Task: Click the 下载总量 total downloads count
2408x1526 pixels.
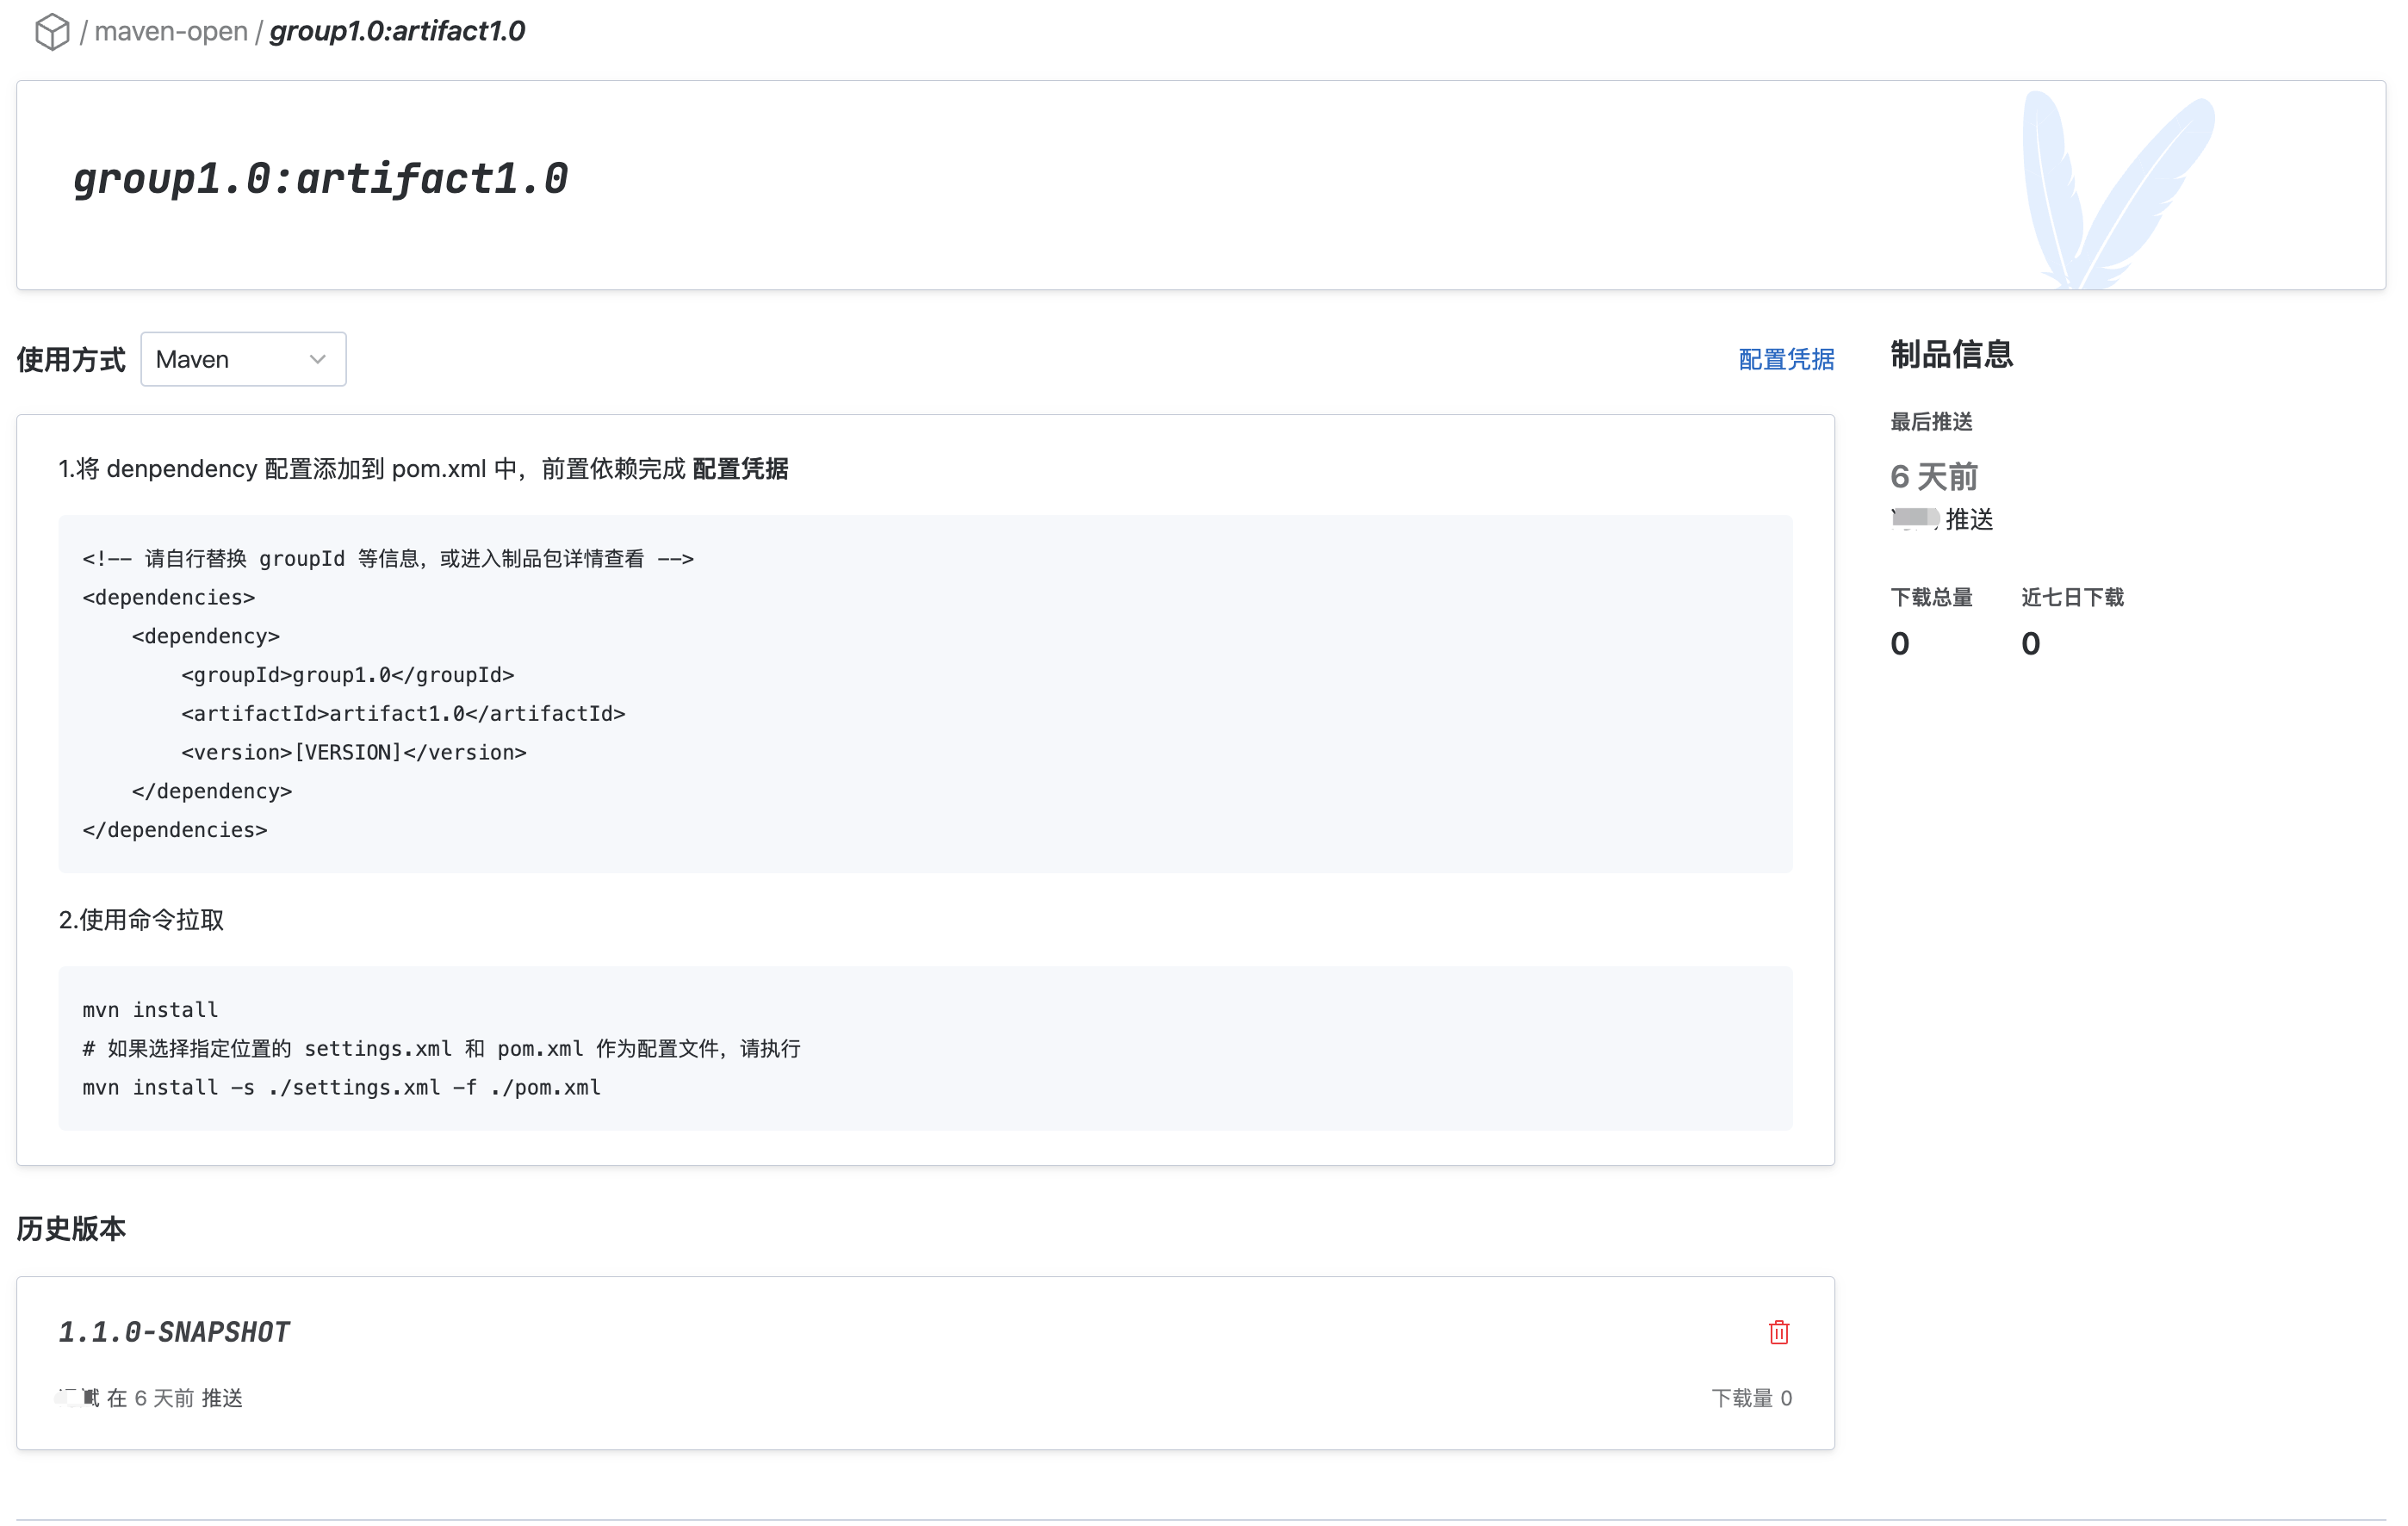Action: click(1900, 643)
